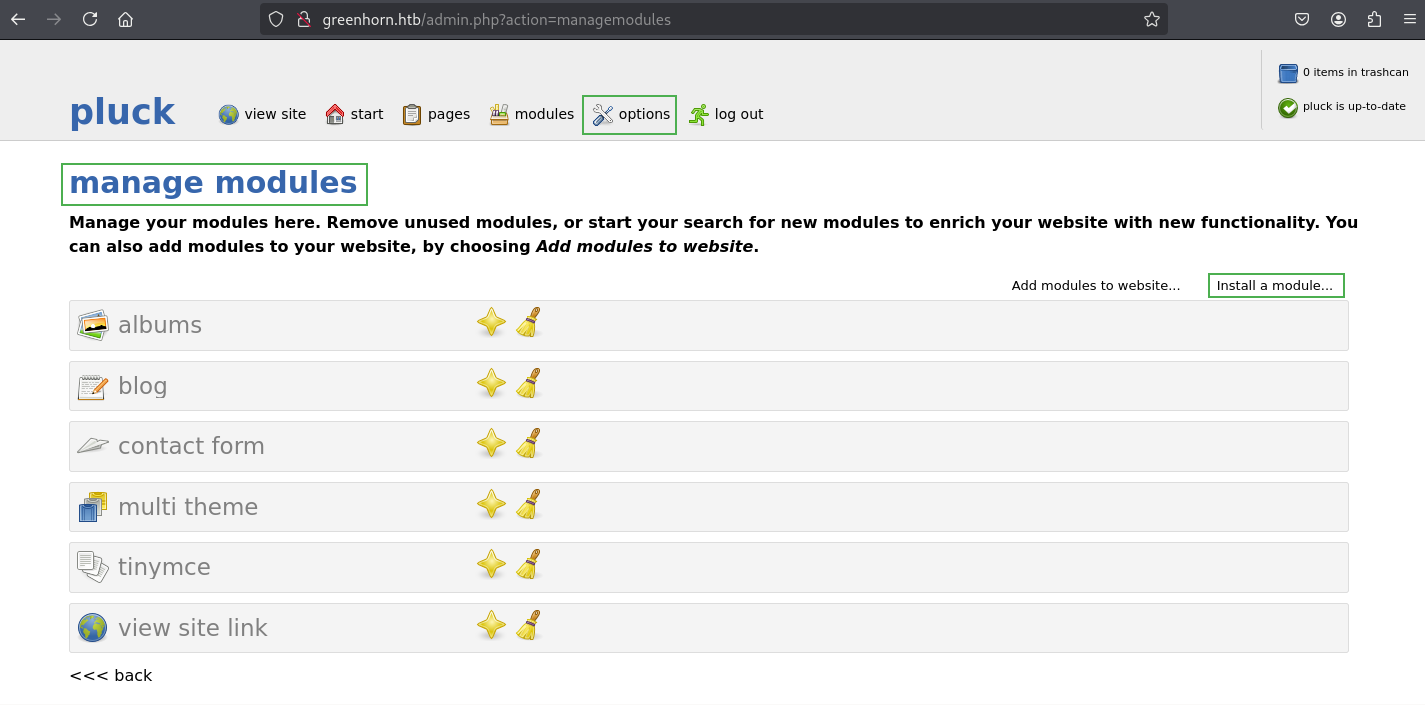Click the <<< back link

(110, 676)
